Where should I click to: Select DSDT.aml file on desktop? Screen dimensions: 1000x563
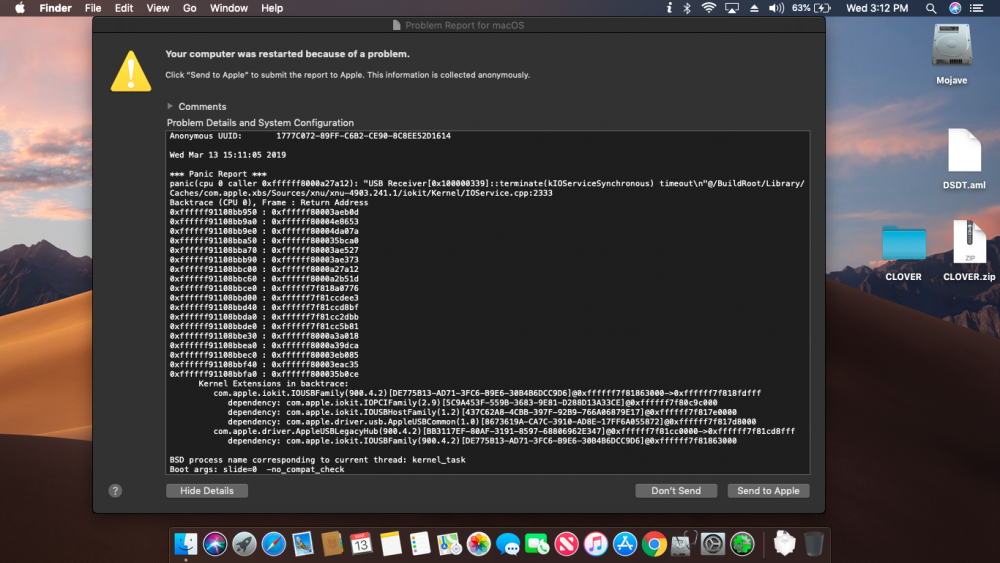[964, 159]
